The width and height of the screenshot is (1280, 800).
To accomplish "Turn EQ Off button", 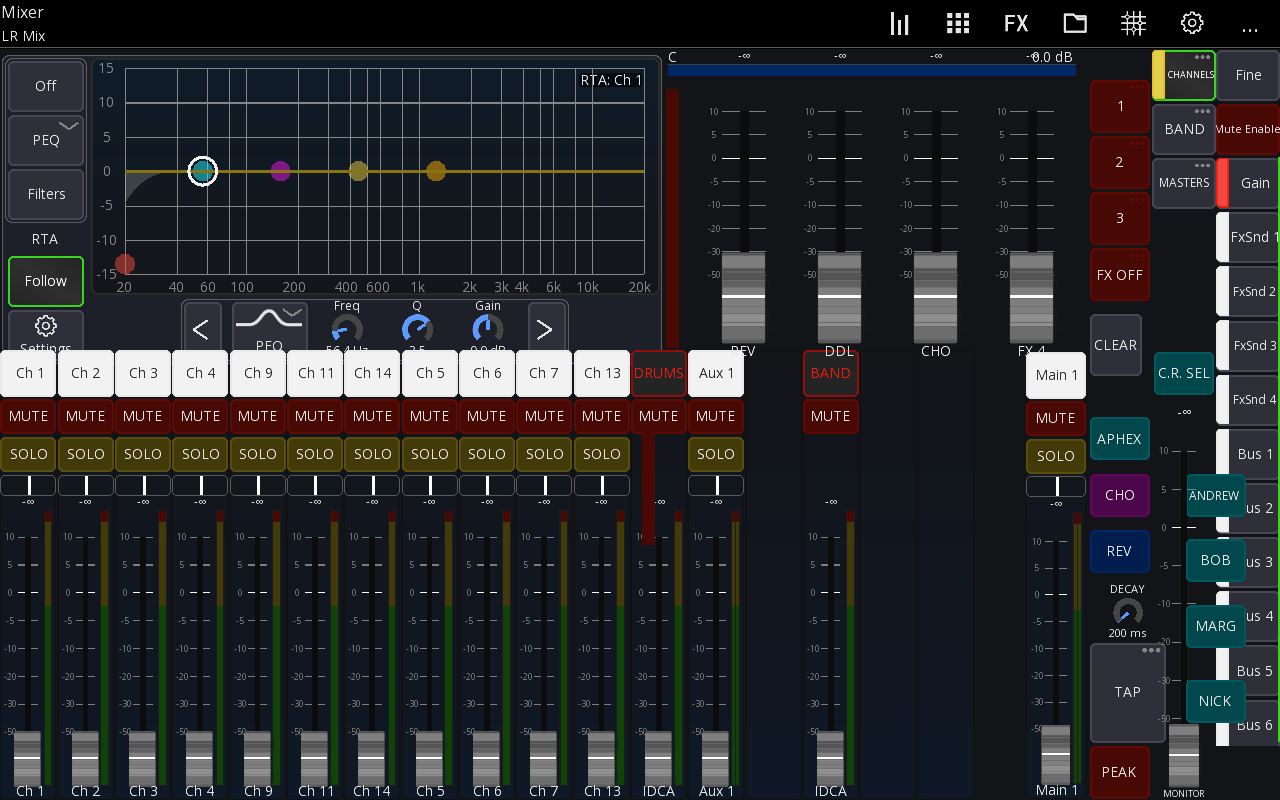I will click(x=46, y=86).
